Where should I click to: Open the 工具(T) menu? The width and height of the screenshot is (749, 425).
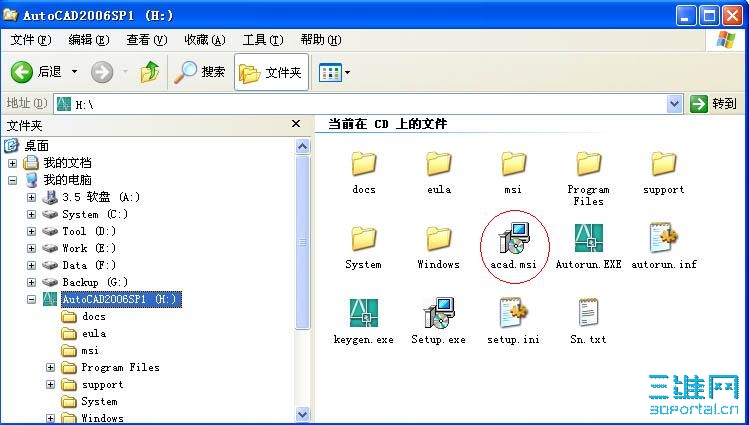pyautogui.click(x=263, y=40)
